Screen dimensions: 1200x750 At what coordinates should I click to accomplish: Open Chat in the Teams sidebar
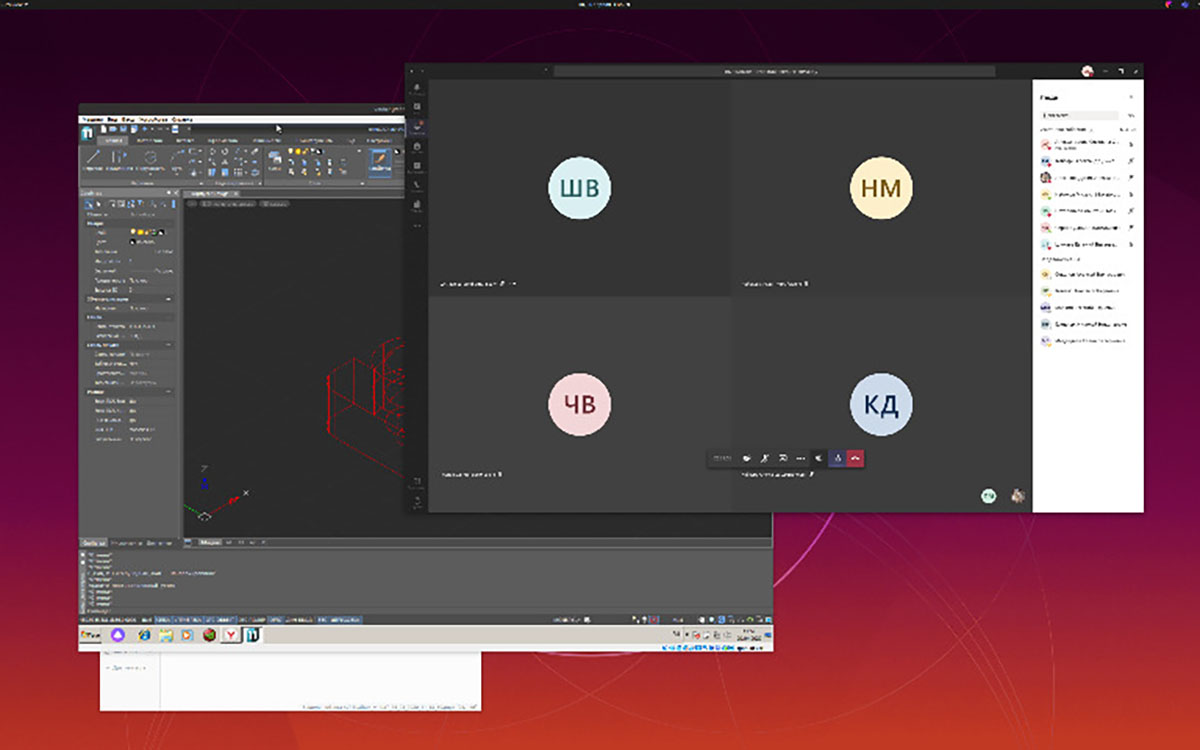pos(417,107)
